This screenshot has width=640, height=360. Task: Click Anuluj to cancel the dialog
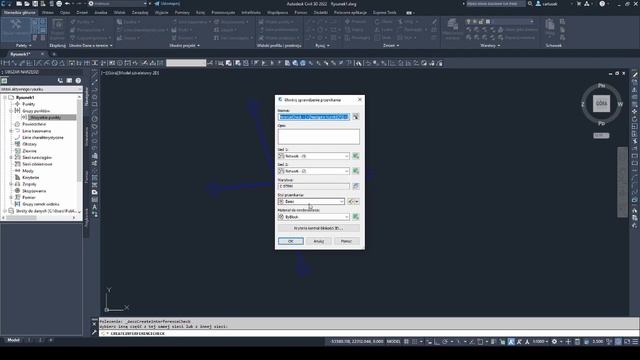point(318,241)
